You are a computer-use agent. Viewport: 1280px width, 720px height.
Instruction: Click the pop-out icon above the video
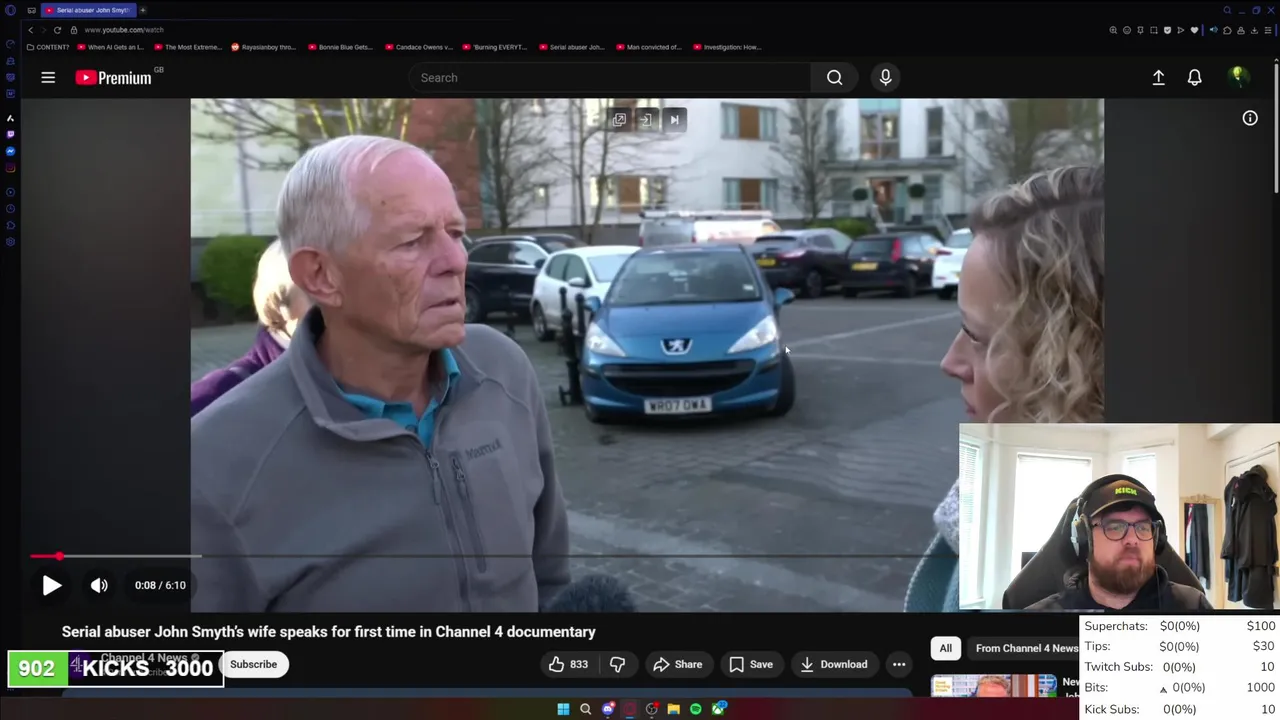pyautogui.click(x=619, y=120)
